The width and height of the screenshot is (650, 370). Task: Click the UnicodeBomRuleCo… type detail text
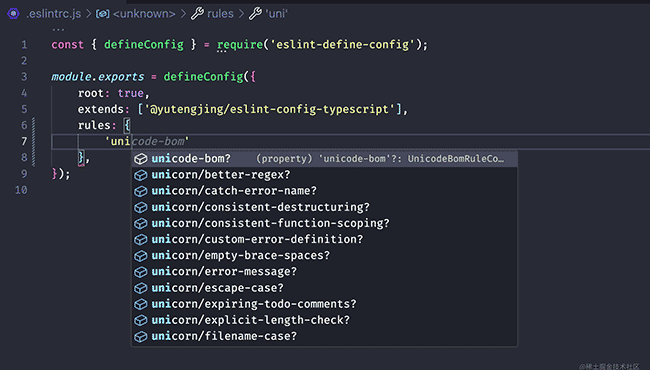tap(456, 159)
